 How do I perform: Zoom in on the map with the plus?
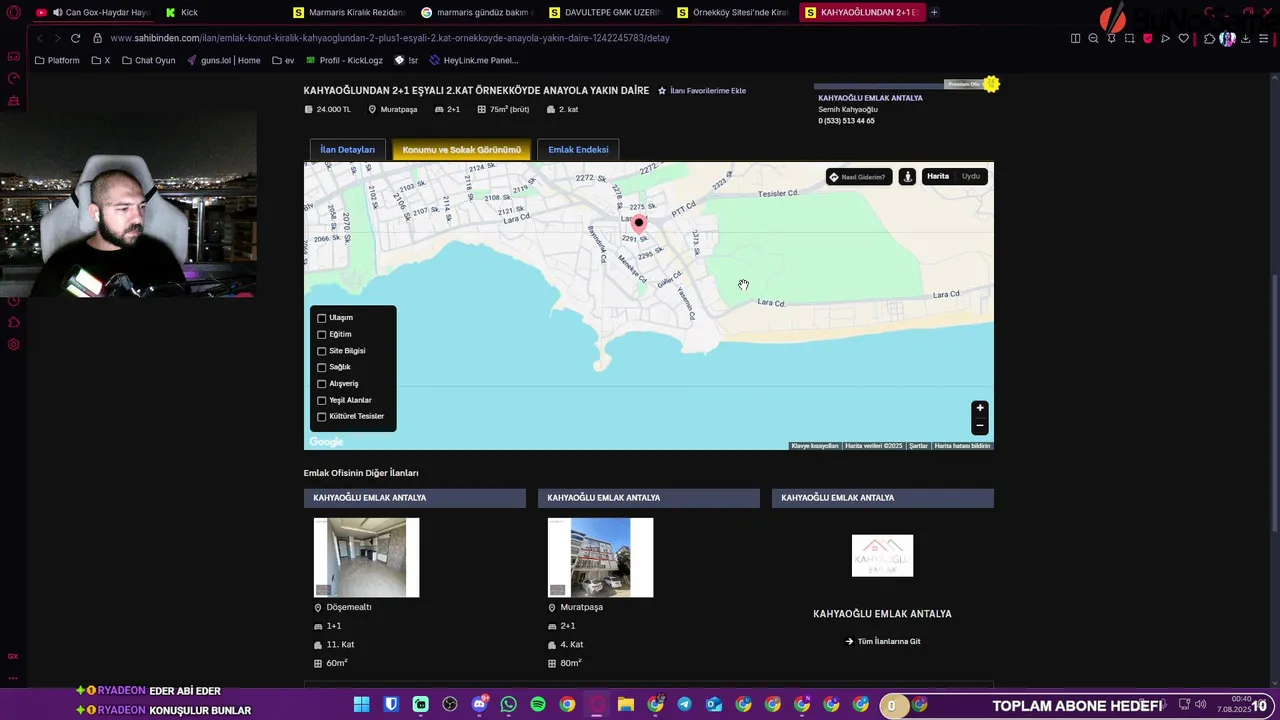click(980, 408)
